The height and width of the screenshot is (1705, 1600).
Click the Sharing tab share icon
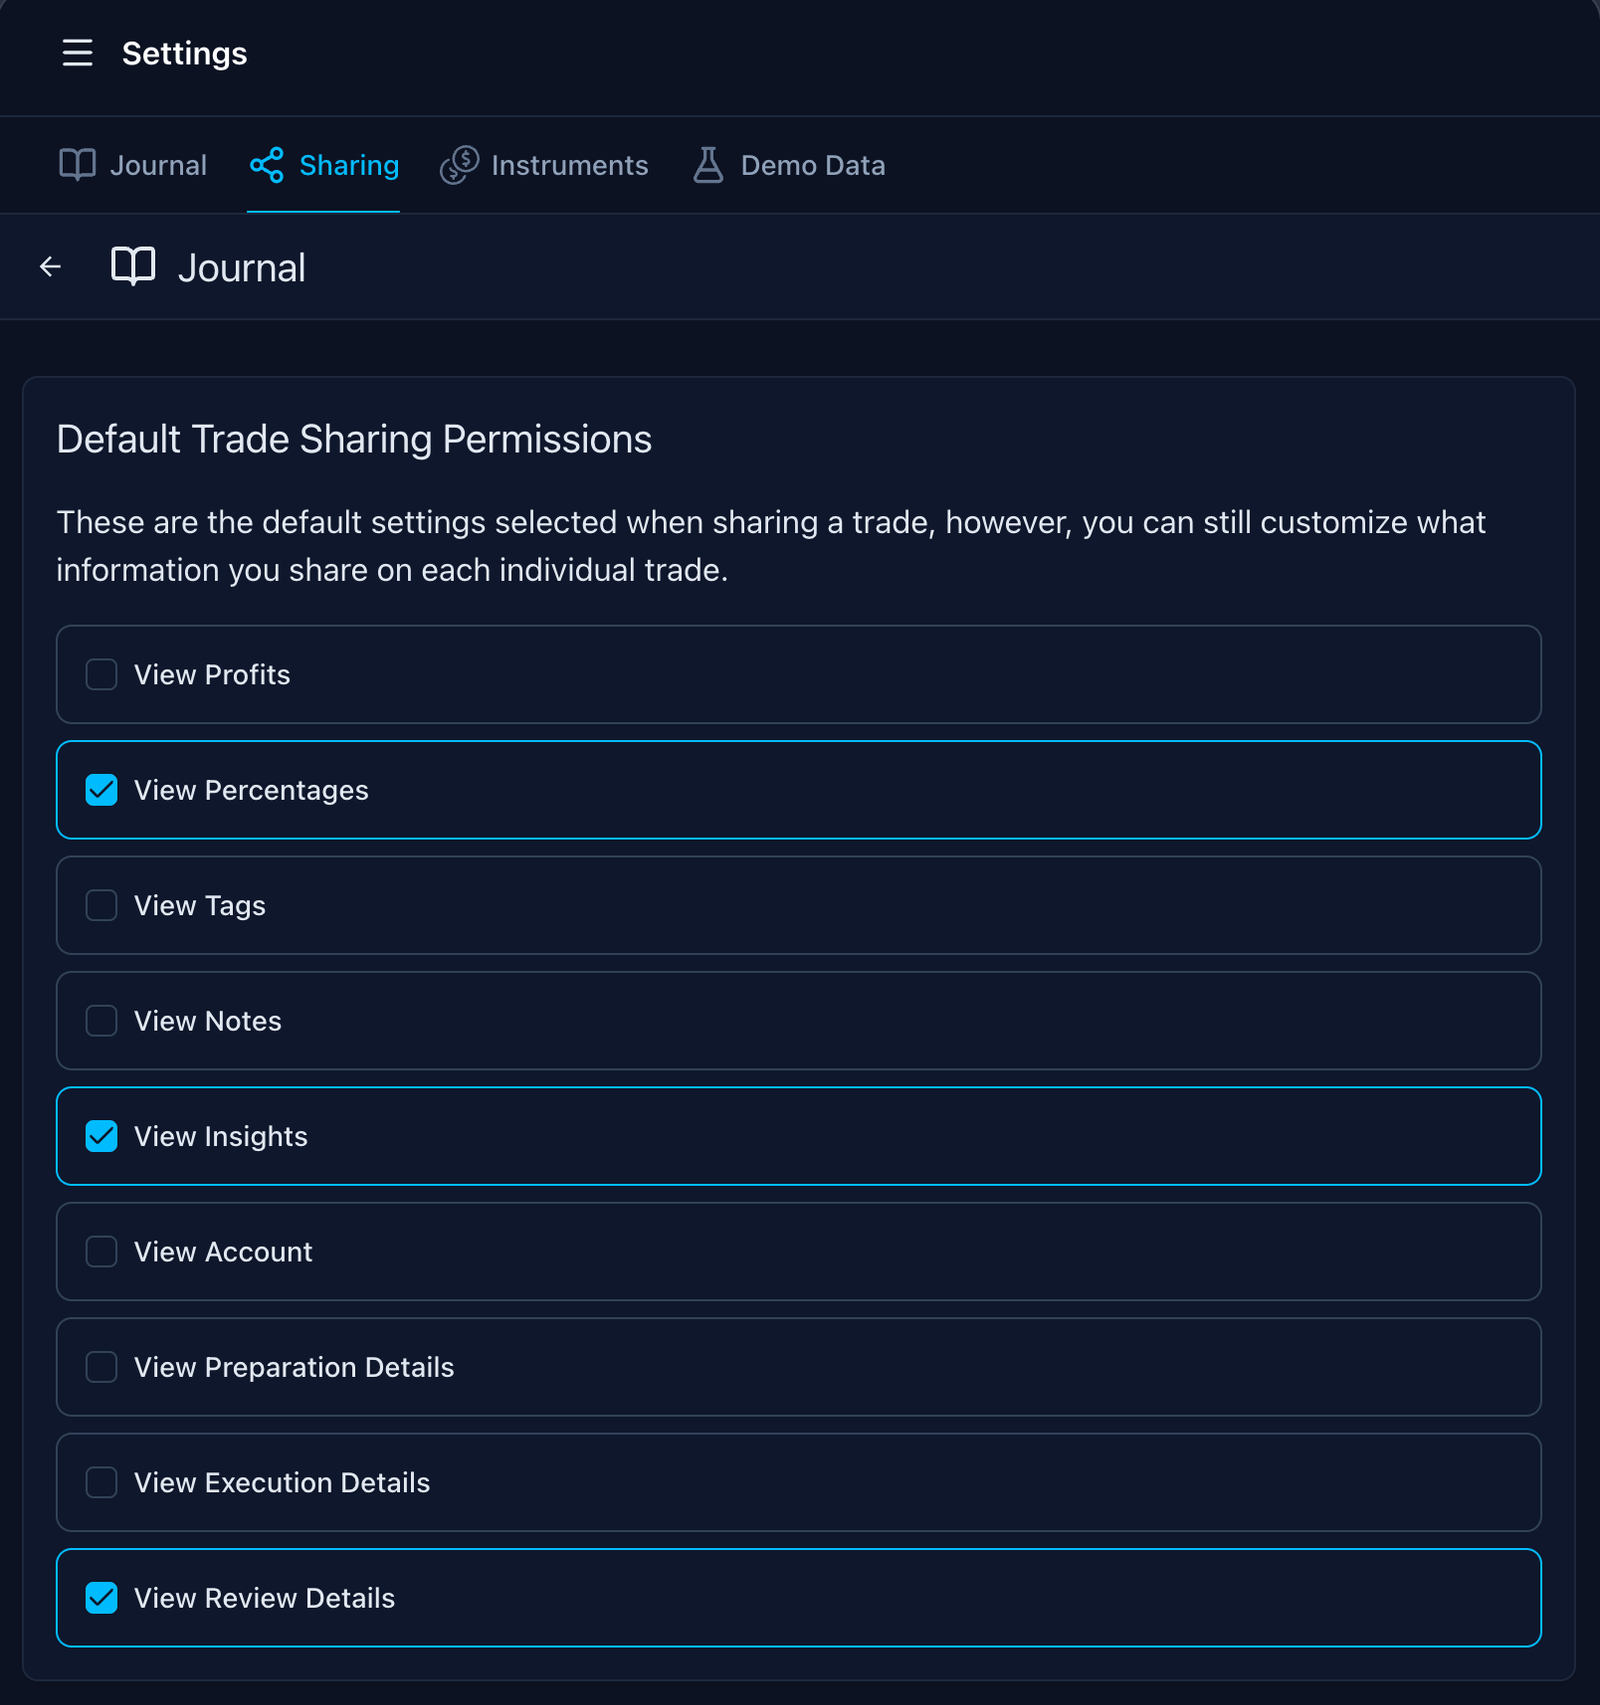[x=267, y=165]
